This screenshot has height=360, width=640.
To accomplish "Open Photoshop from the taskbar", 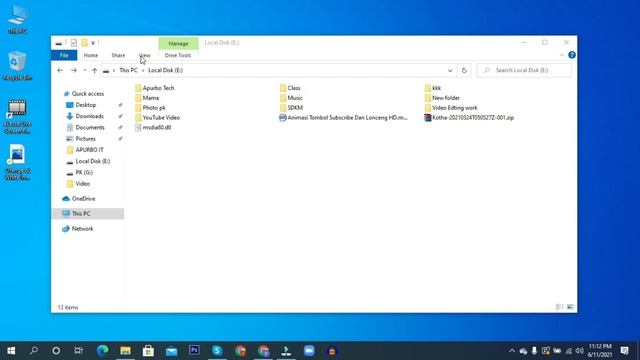I will [194, 351].
